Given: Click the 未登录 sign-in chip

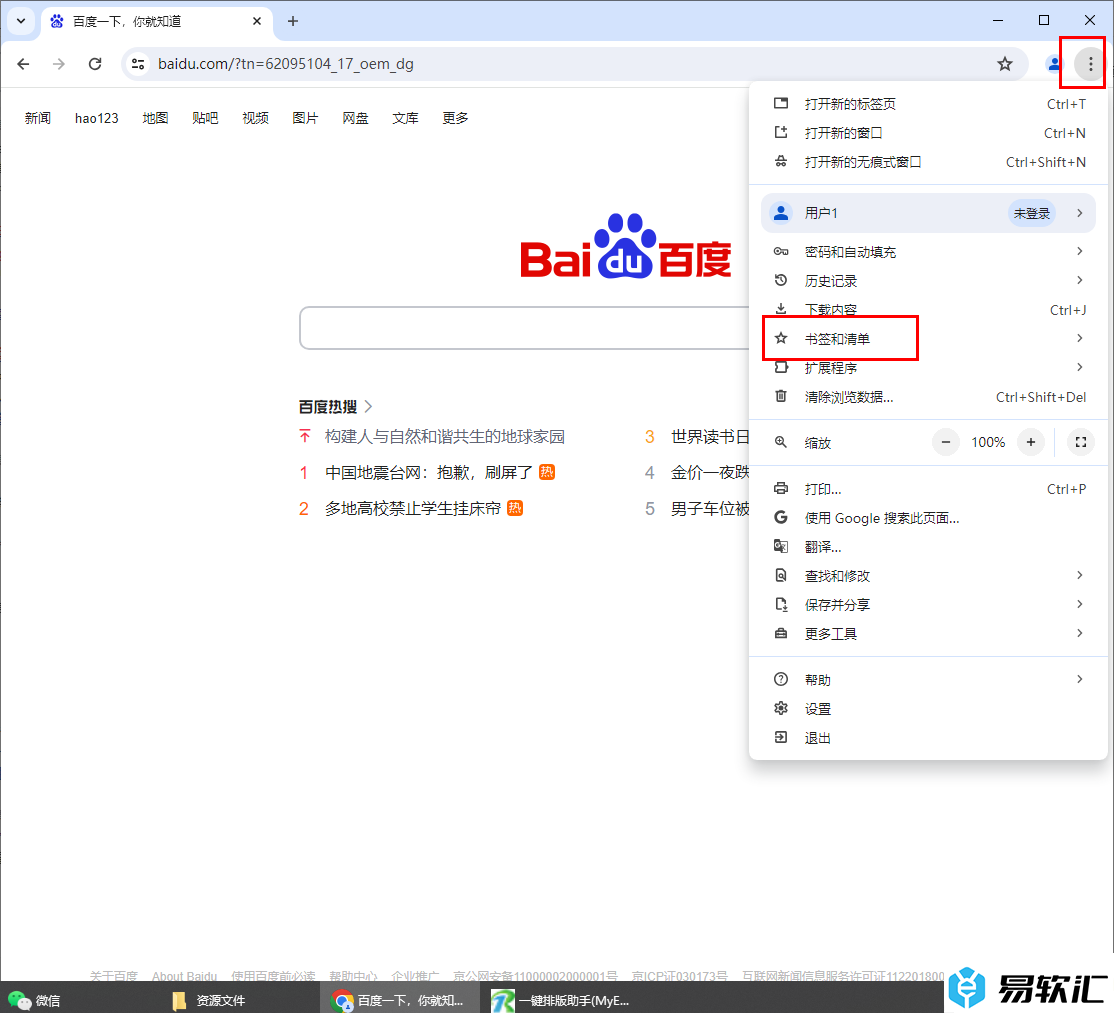Looking at the screenshot, I should [x=1032, y=213].
